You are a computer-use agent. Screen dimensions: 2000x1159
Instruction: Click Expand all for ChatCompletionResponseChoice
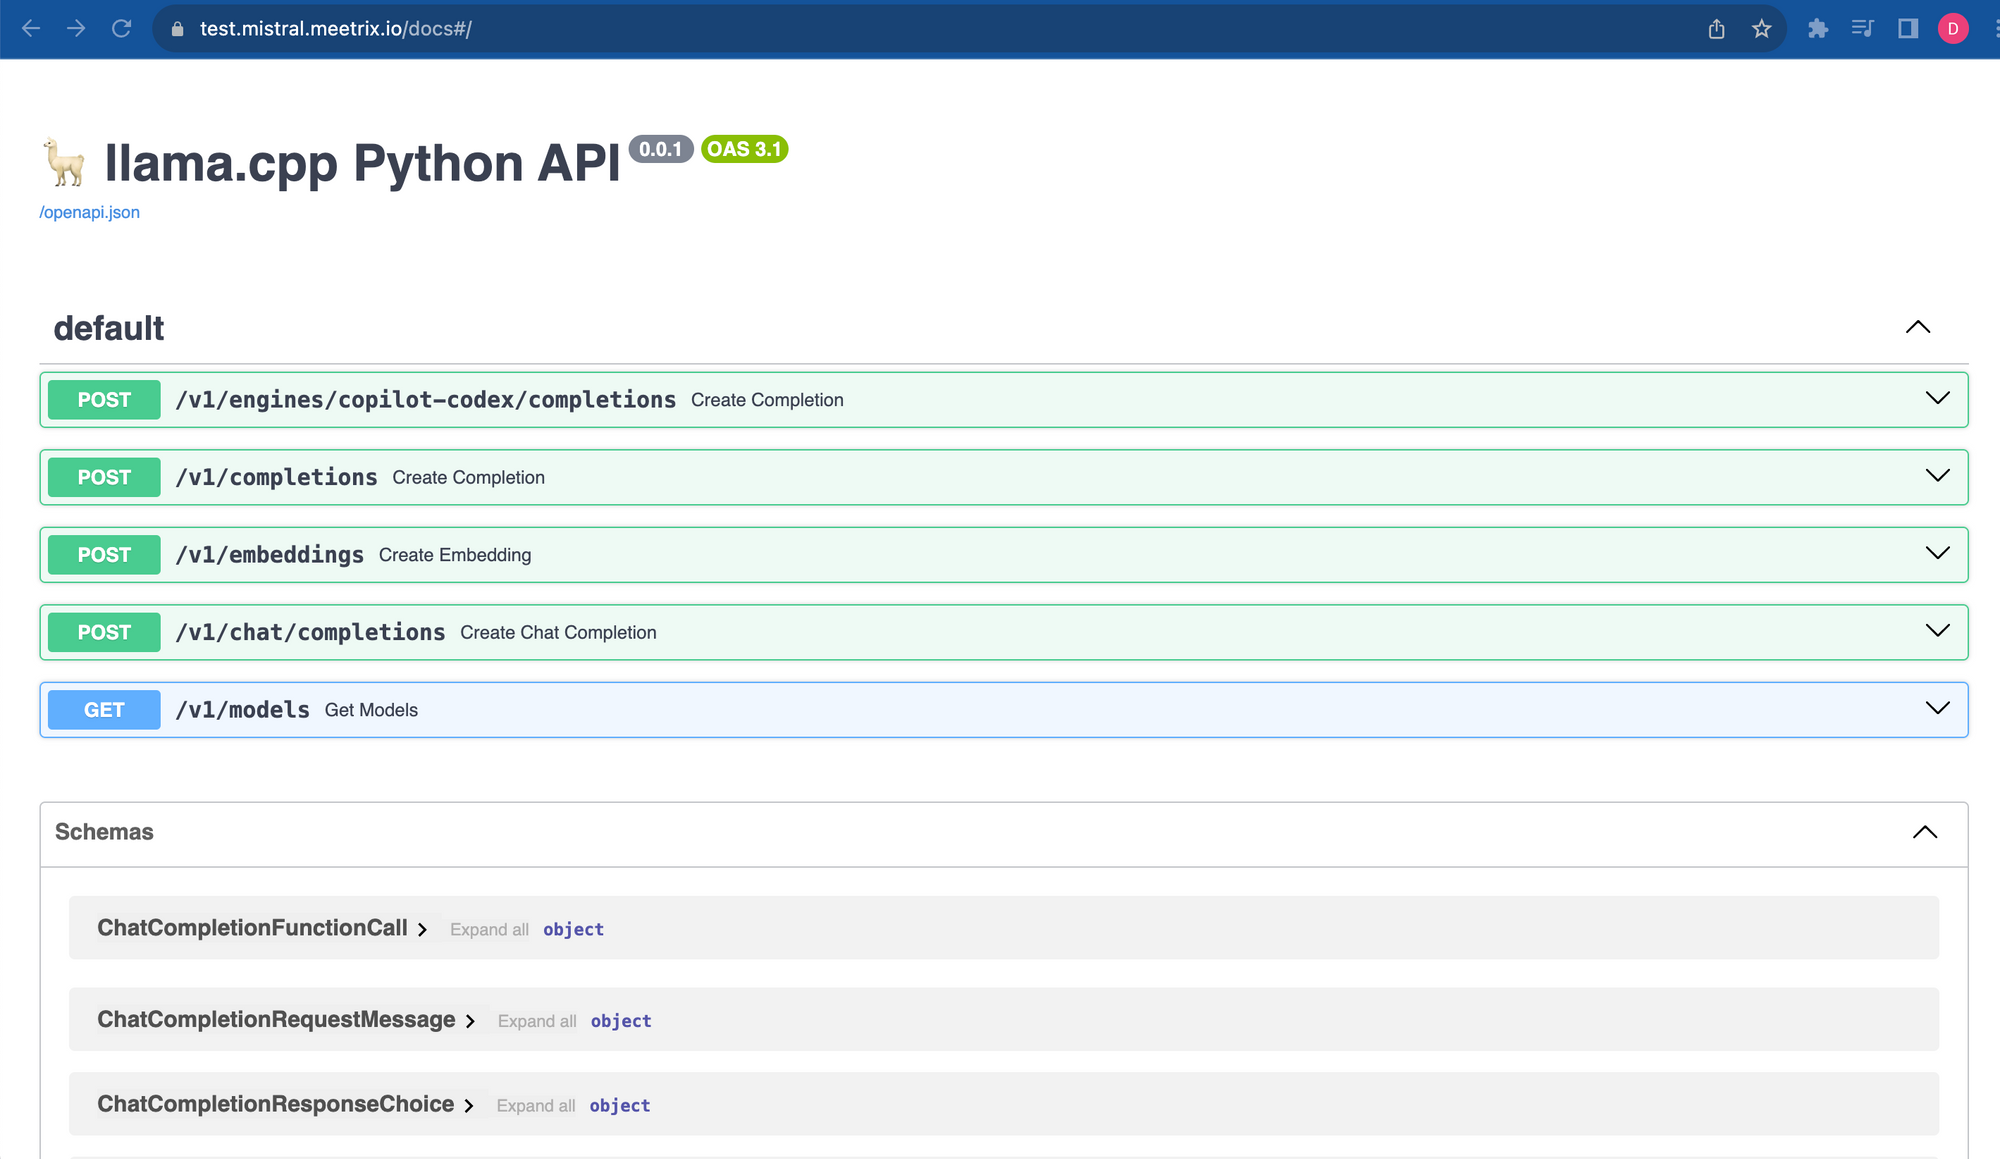[536, 1106]
